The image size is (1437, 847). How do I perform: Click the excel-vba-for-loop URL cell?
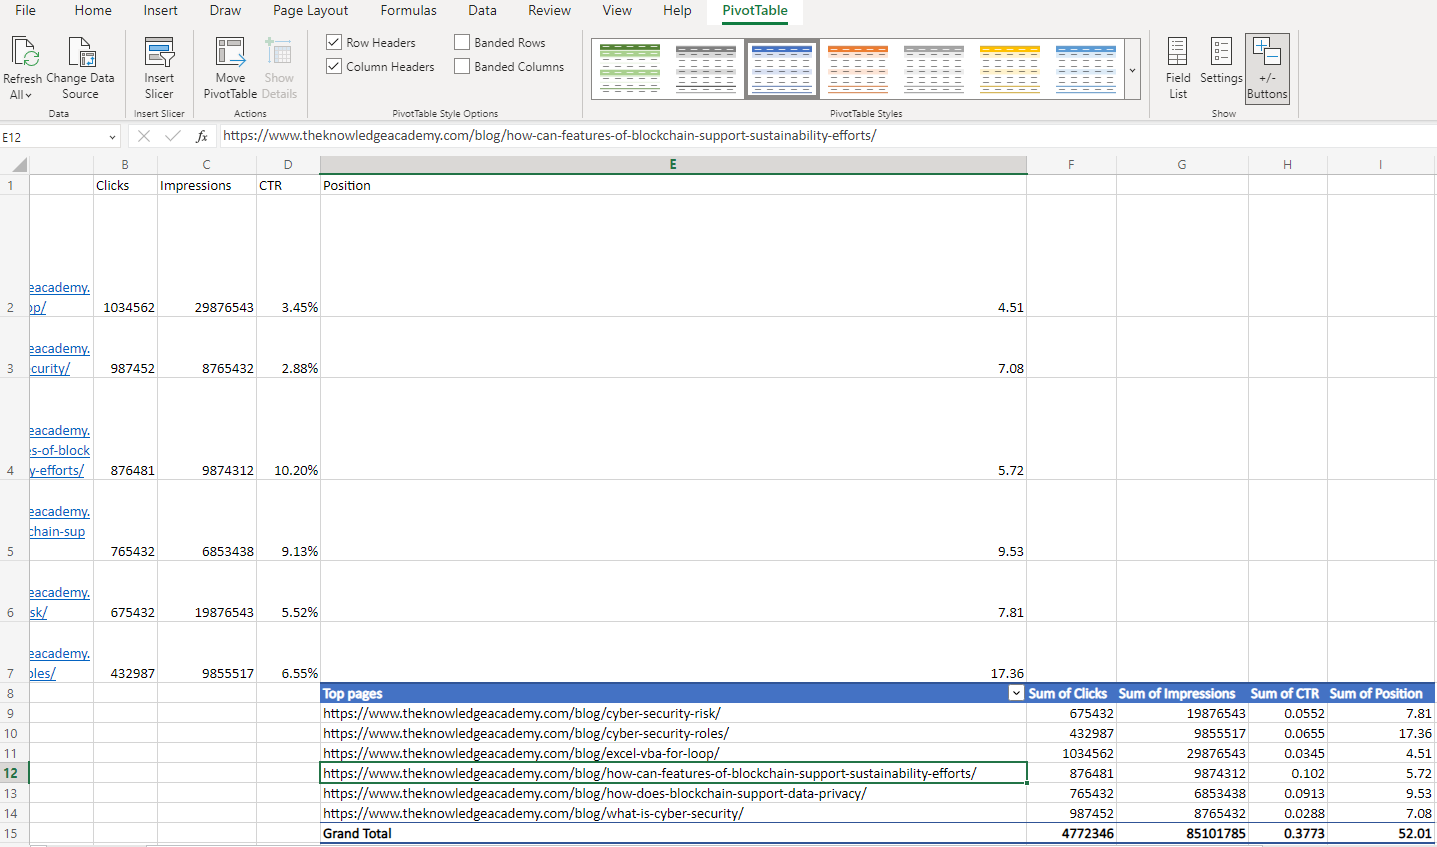pyautogui.click(x=521, y=753)
